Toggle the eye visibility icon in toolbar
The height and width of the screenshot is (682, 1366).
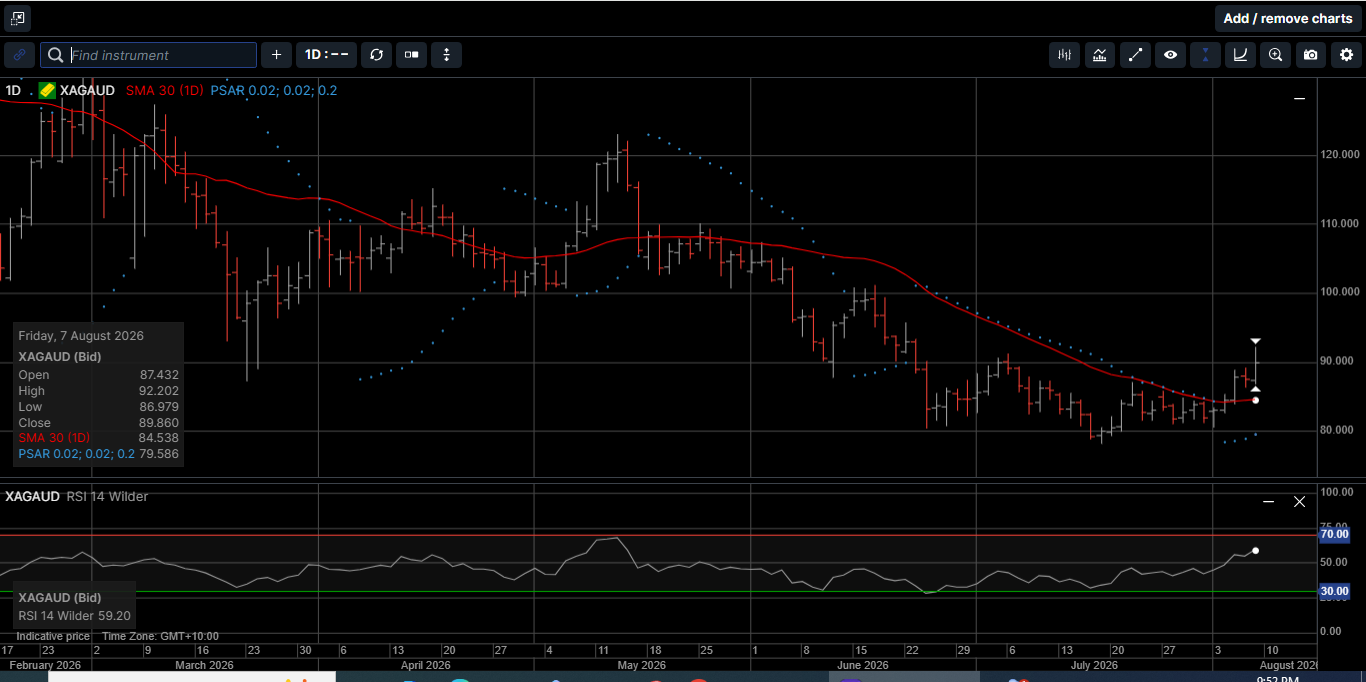[1170, 55]
